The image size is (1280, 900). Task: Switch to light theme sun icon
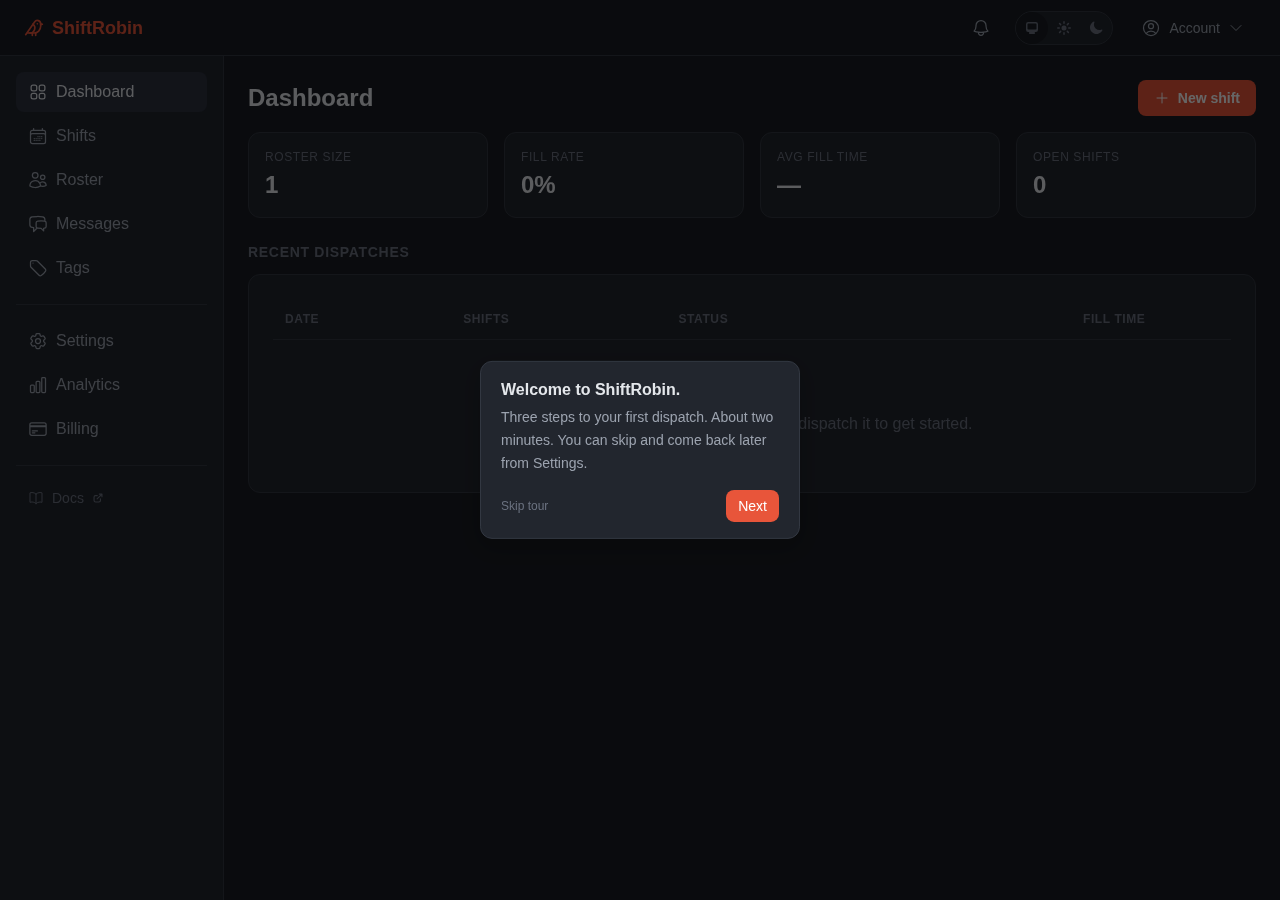1064,28
